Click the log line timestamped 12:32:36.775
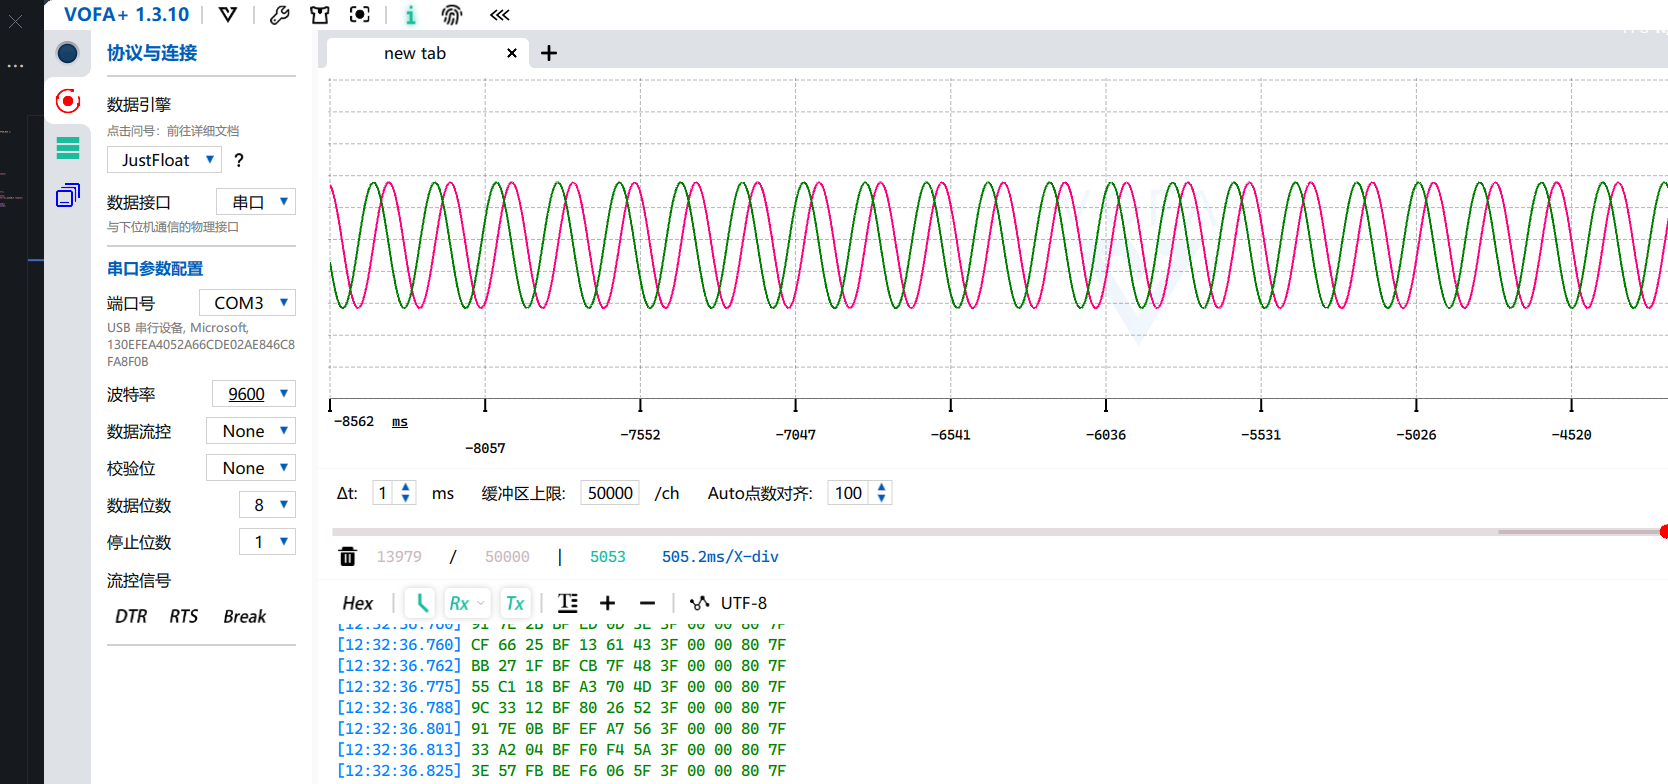Viewport: 1668px width, 784px height. [x=562, y=687]
